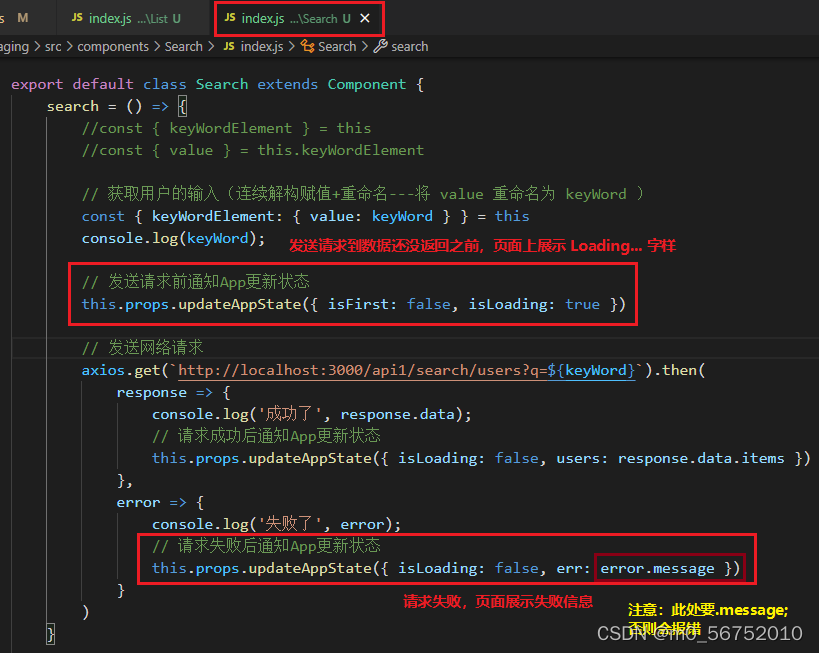Click the response arrow function parameter
Viewport: 819px width, 653px height.
tap(151, 392)
